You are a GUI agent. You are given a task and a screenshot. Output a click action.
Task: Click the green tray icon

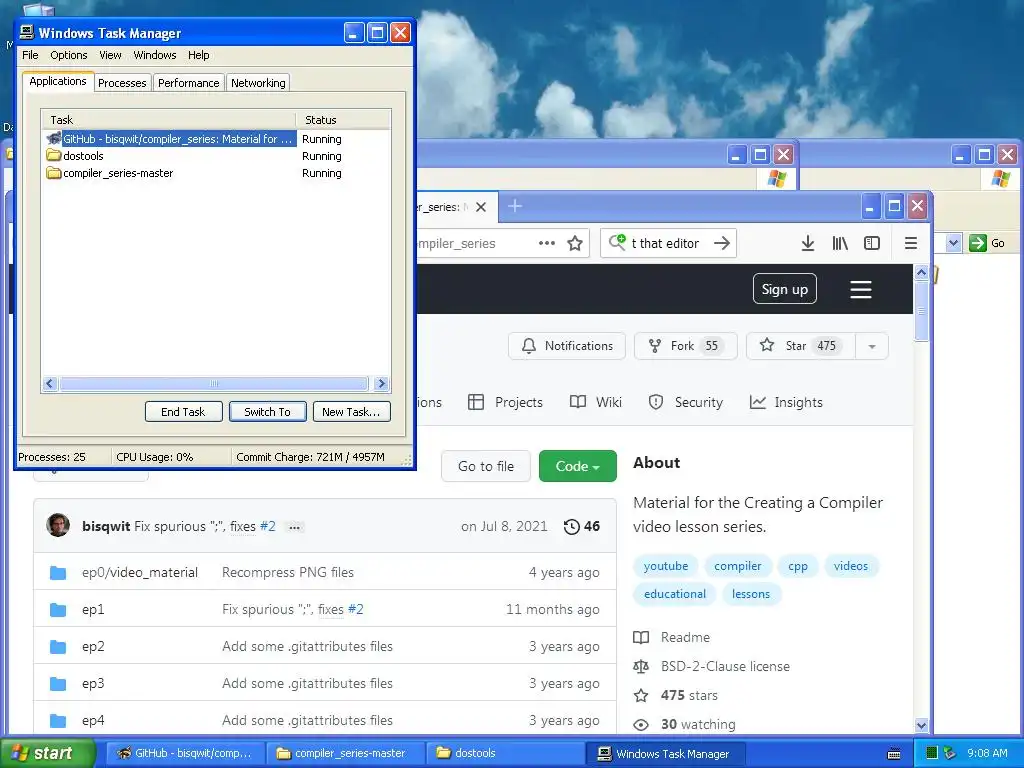pos(932,753)
